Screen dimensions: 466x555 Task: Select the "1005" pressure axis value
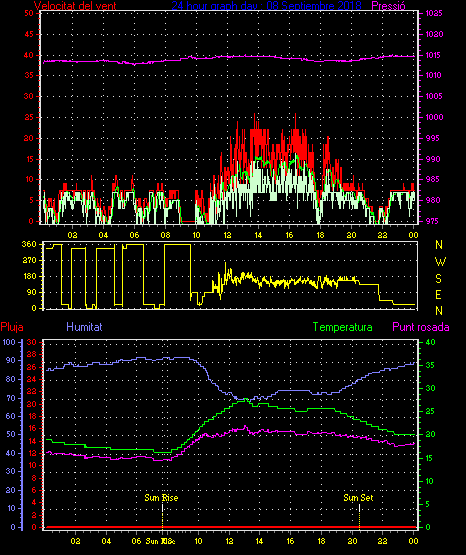tap(434, 96)
